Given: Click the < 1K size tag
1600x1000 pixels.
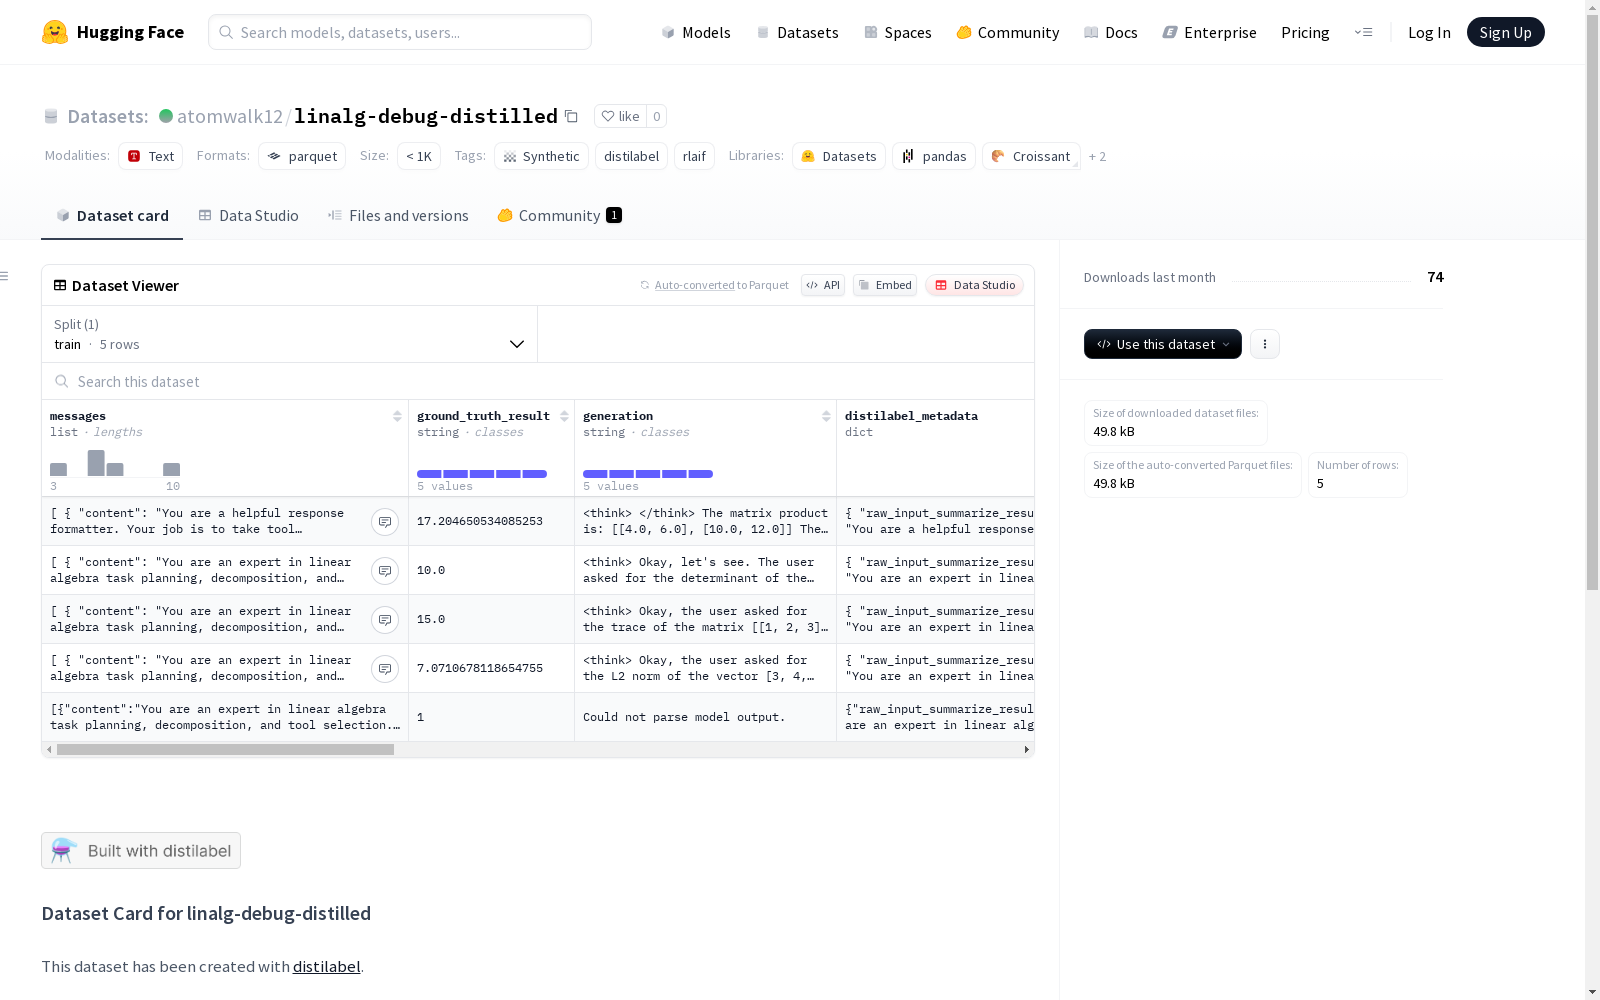Looking at the screenshot, I should [419, 156].
